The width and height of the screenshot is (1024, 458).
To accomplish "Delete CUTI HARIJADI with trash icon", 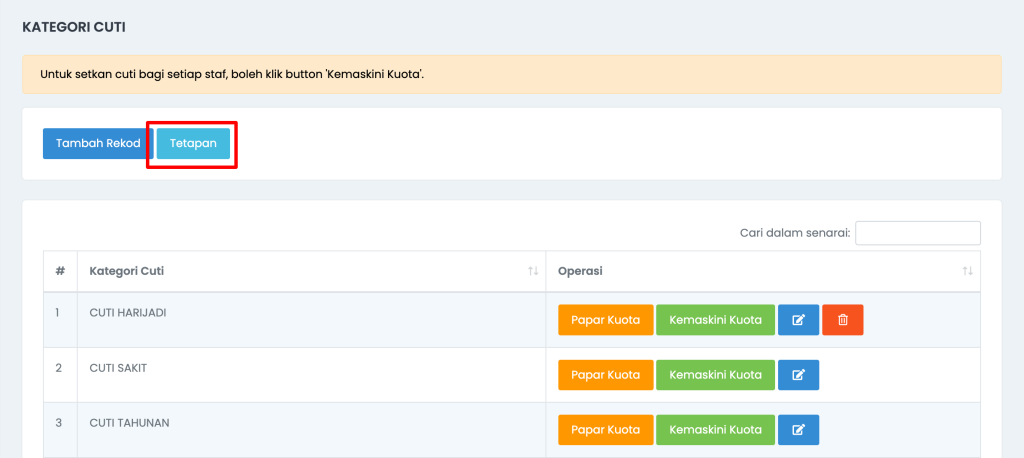I will coord(842,320).
